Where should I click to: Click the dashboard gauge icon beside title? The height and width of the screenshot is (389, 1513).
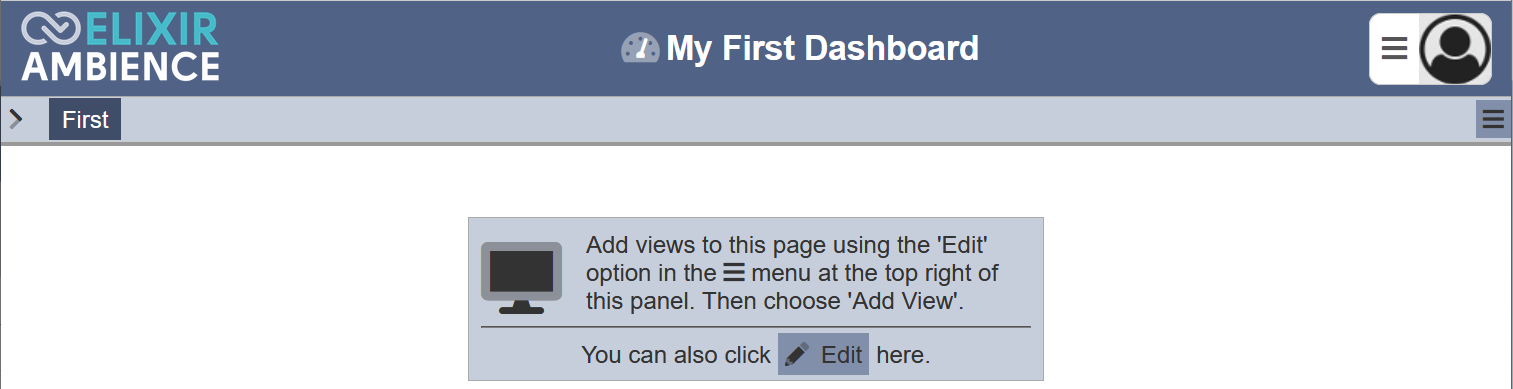point(640,48)
